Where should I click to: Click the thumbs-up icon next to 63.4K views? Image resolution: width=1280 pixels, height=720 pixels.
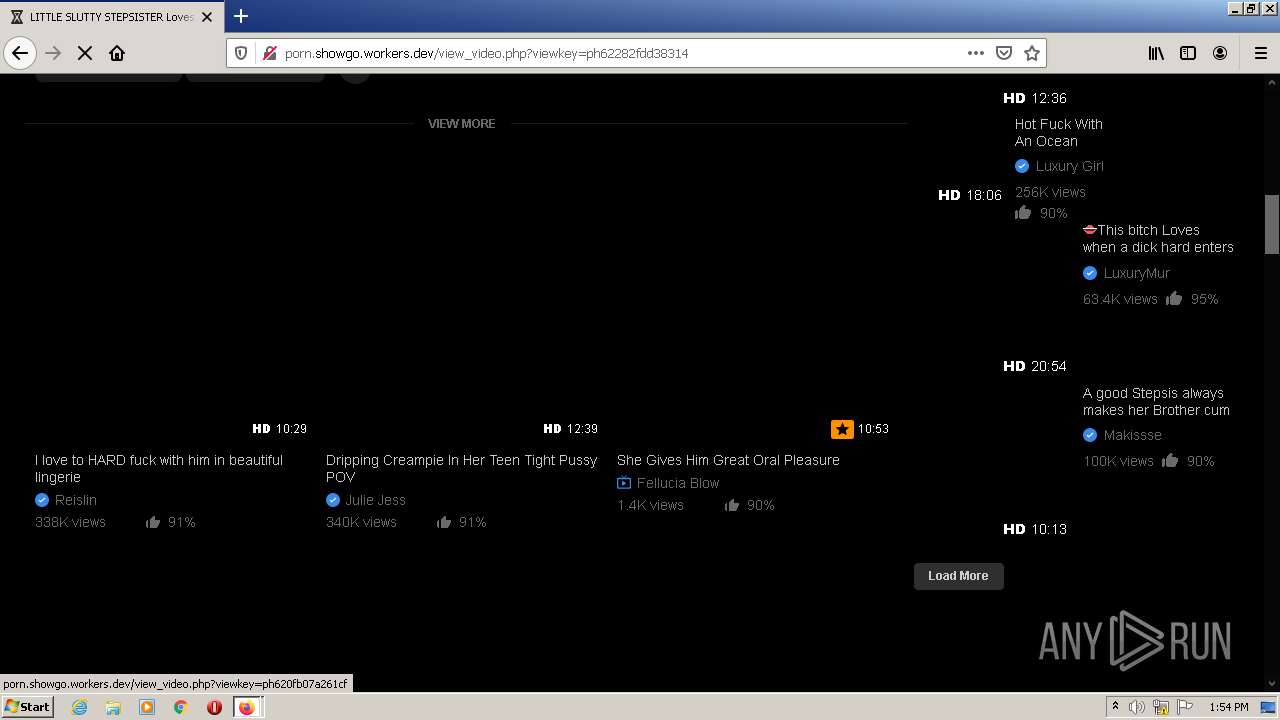1174,298
